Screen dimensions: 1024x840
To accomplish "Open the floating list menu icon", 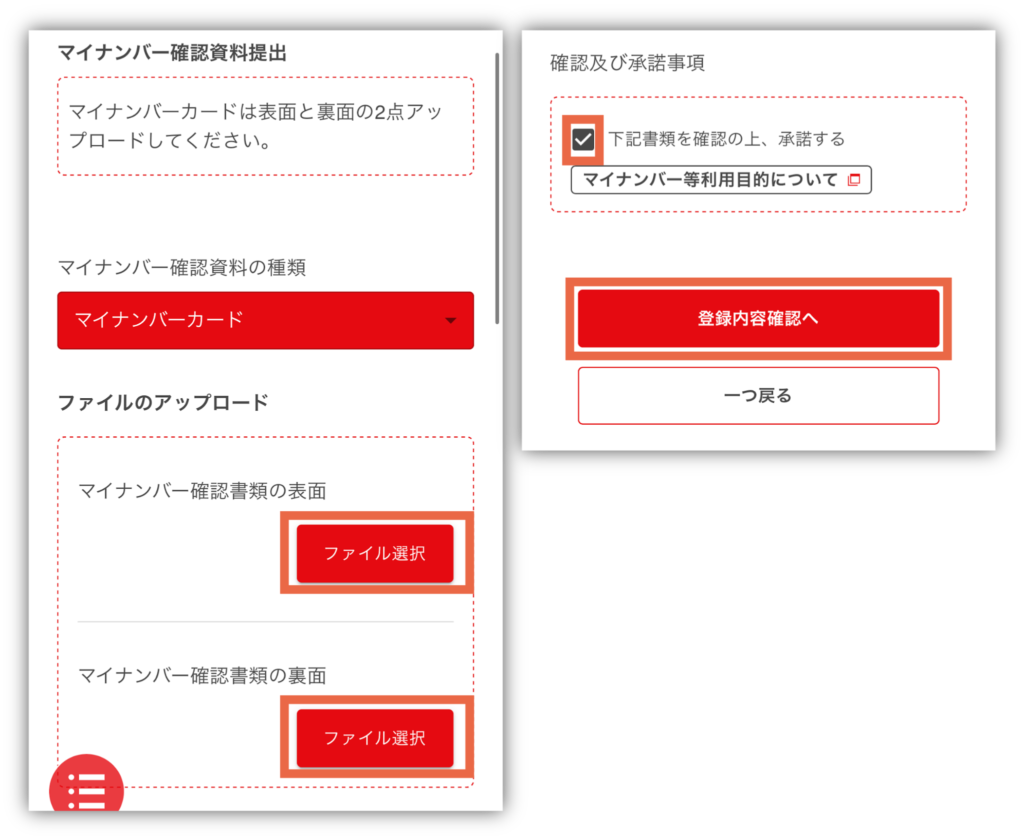I will pyautogui.click(x=86, y=784).
